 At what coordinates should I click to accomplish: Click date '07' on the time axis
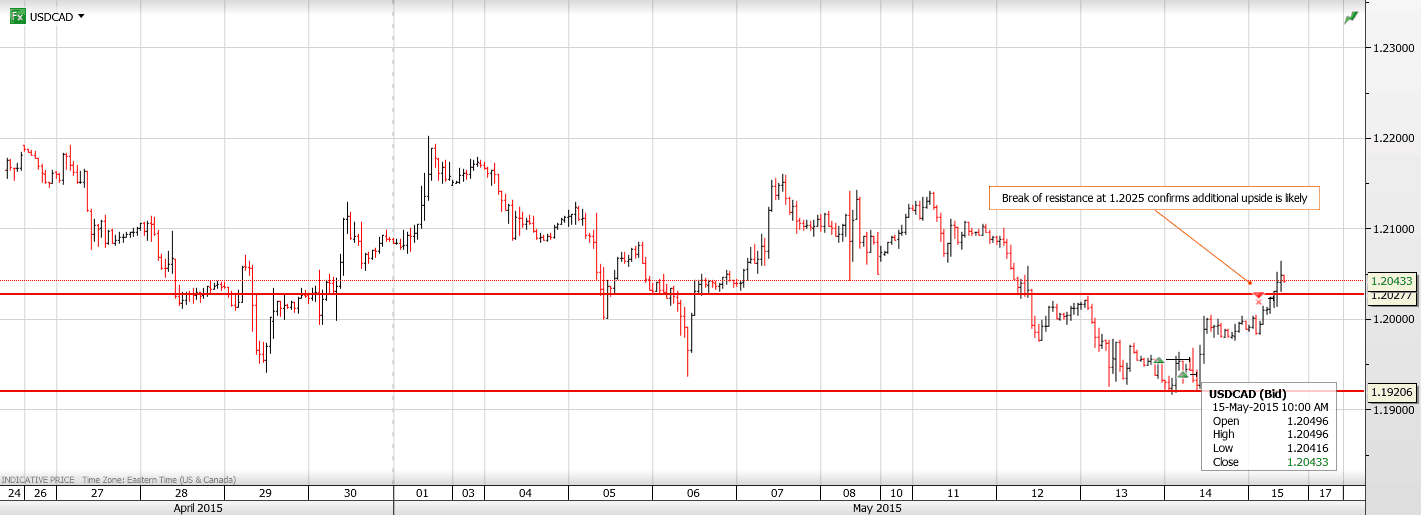point(778,494)
